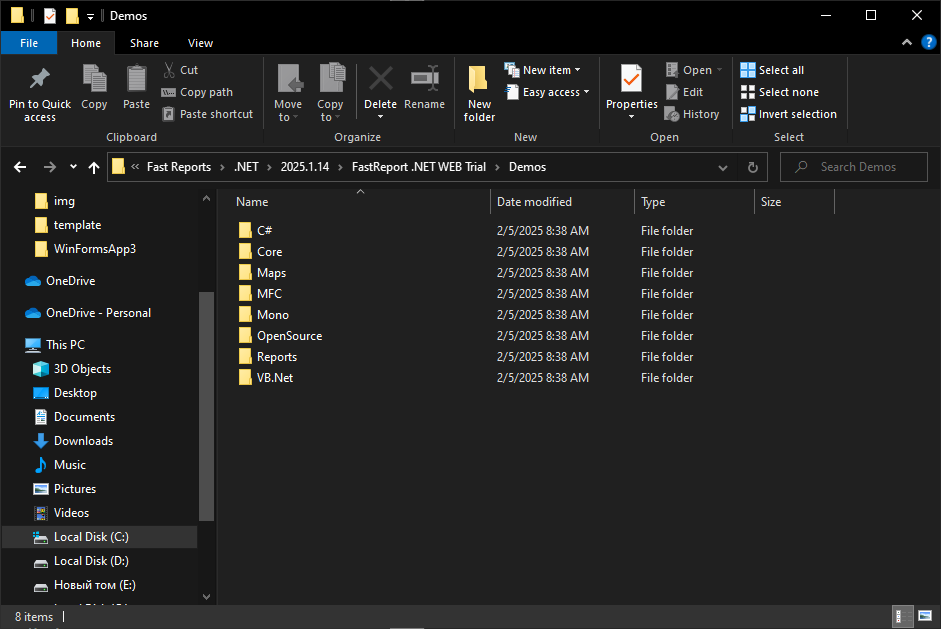Switch to the View ribbon tab

click(x=200, y=43)
